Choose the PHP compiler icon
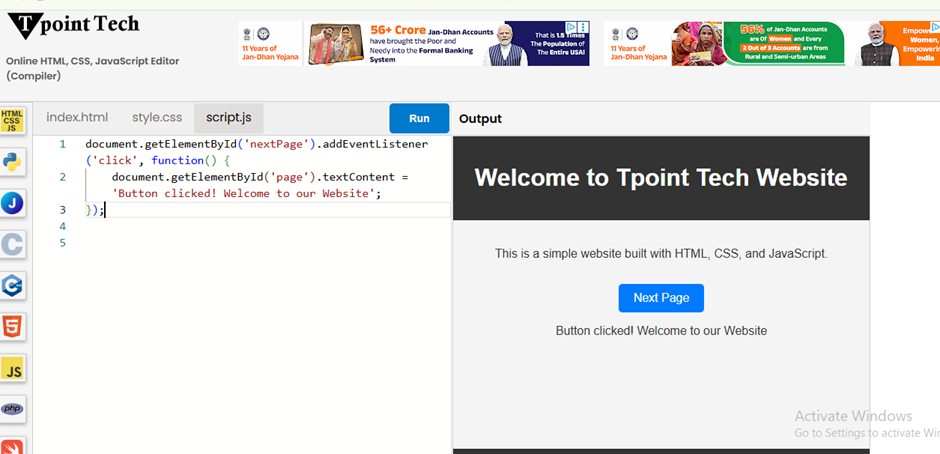Screen dimensions: 940x454 (x=12, y=409)
